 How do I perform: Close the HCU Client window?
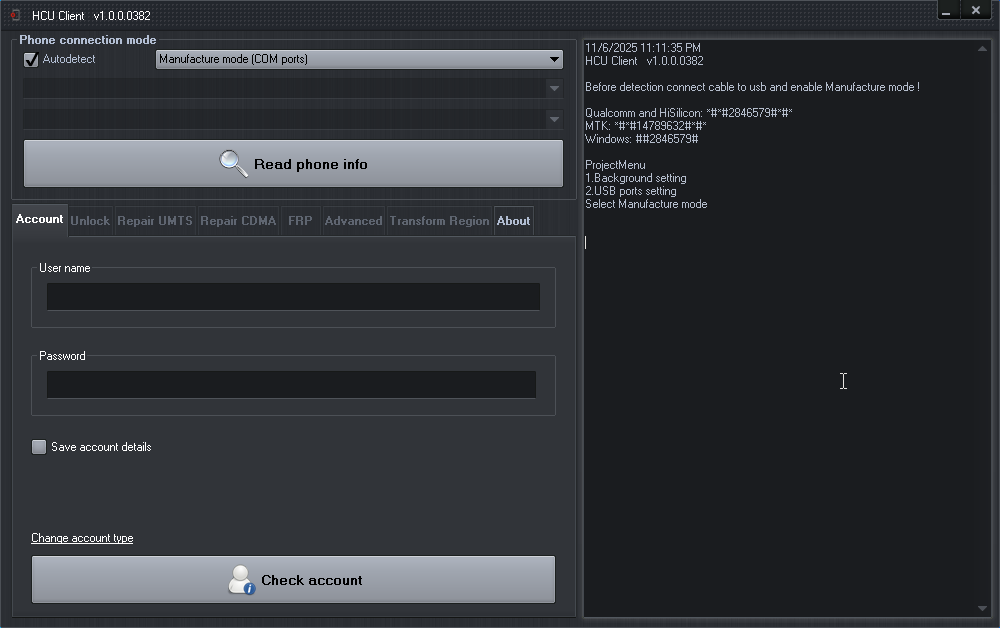(976, 10)
